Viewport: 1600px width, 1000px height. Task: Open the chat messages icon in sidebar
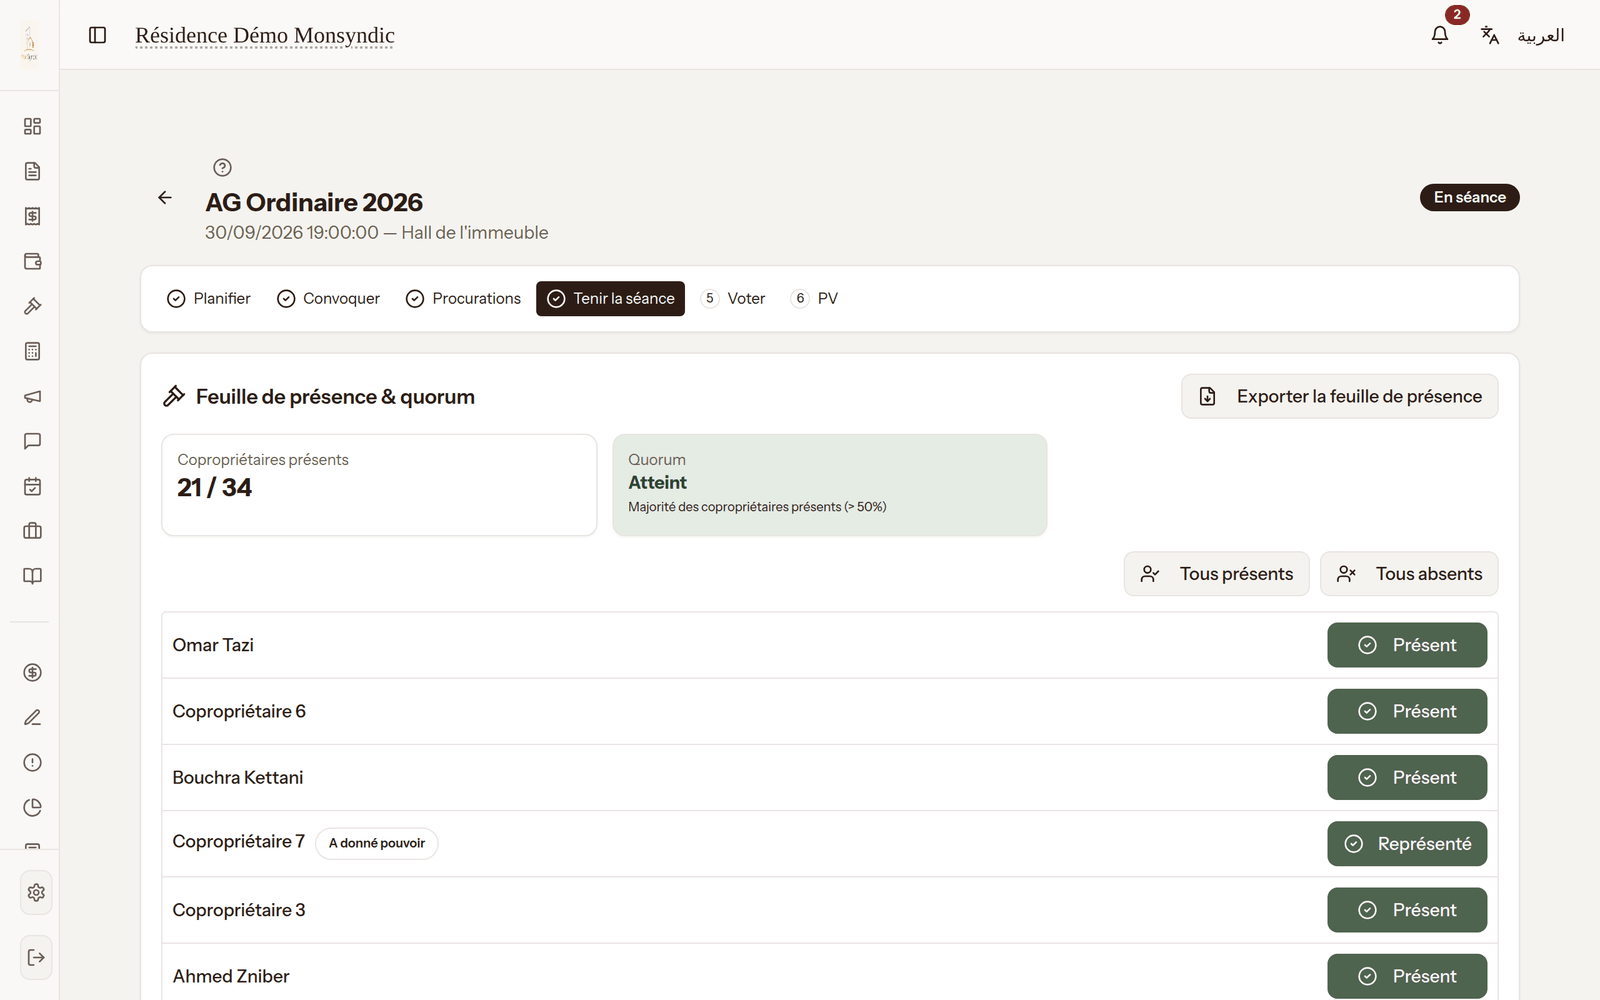tap(32, 441)
